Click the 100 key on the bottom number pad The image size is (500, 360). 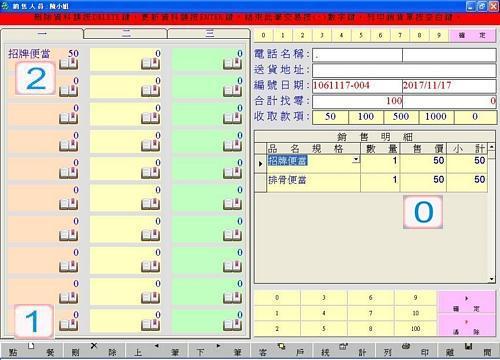point(415,329)
